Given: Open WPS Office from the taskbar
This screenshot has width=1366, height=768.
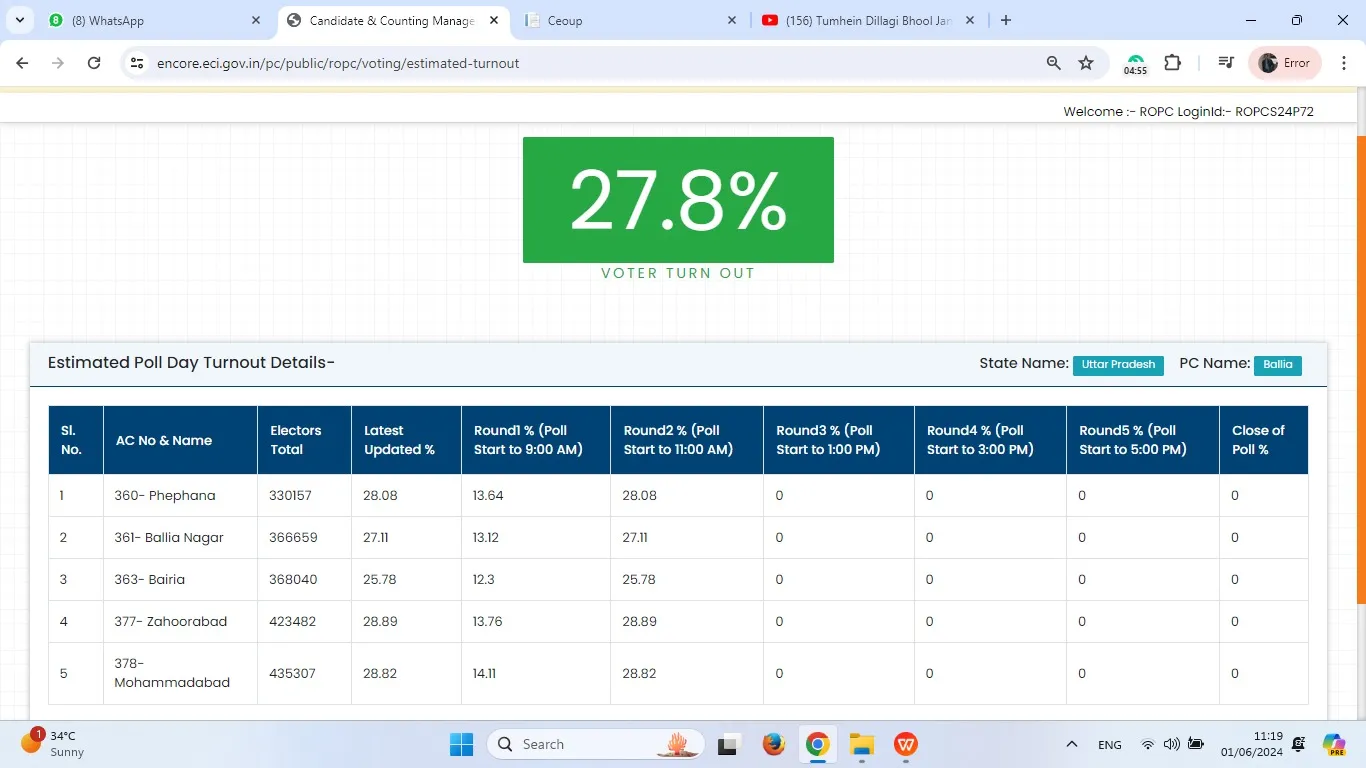Looking at the screenshot, I should [907, 744].
